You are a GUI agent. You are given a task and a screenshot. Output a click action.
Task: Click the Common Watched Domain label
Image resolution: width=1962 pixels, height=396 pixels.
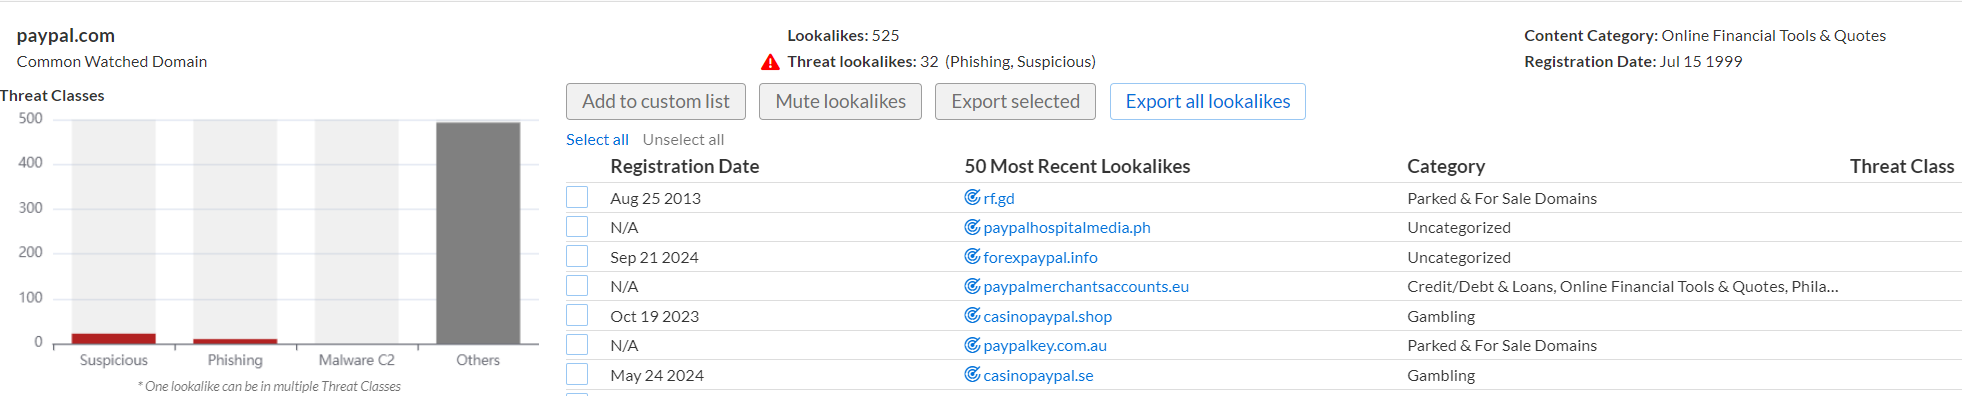click(x=112, y=62)
